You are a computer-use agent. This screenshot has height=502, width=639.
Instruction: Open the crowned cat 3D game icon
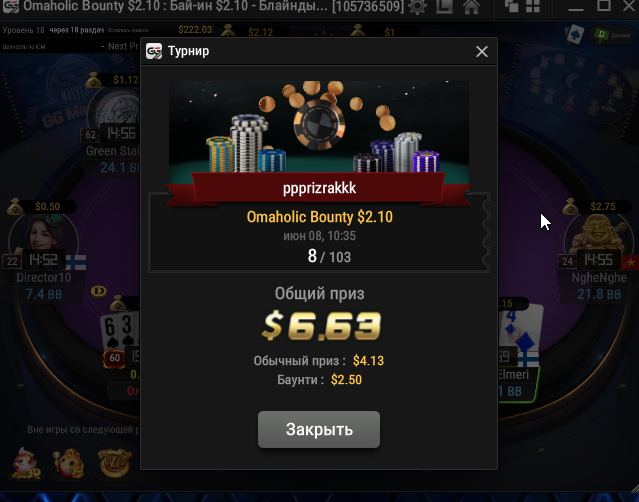[69, 464]
